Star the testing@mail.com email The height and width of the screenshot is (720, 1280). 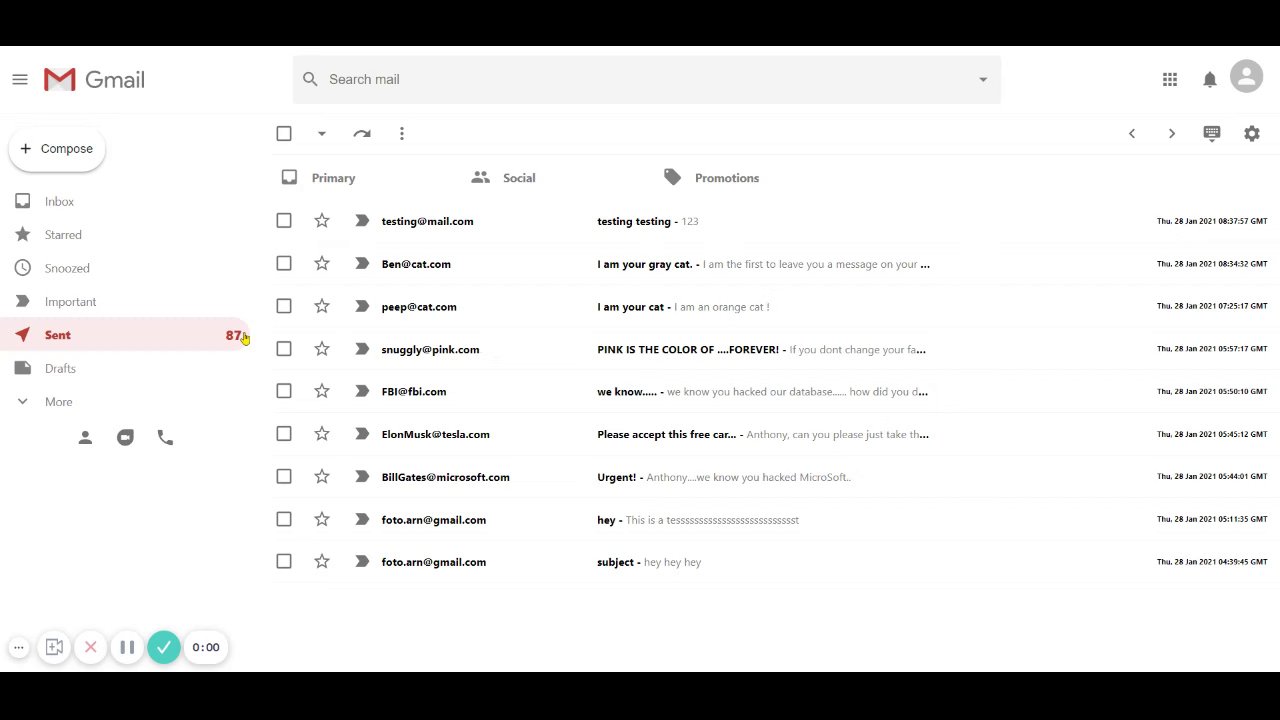(x=322, y=221)
